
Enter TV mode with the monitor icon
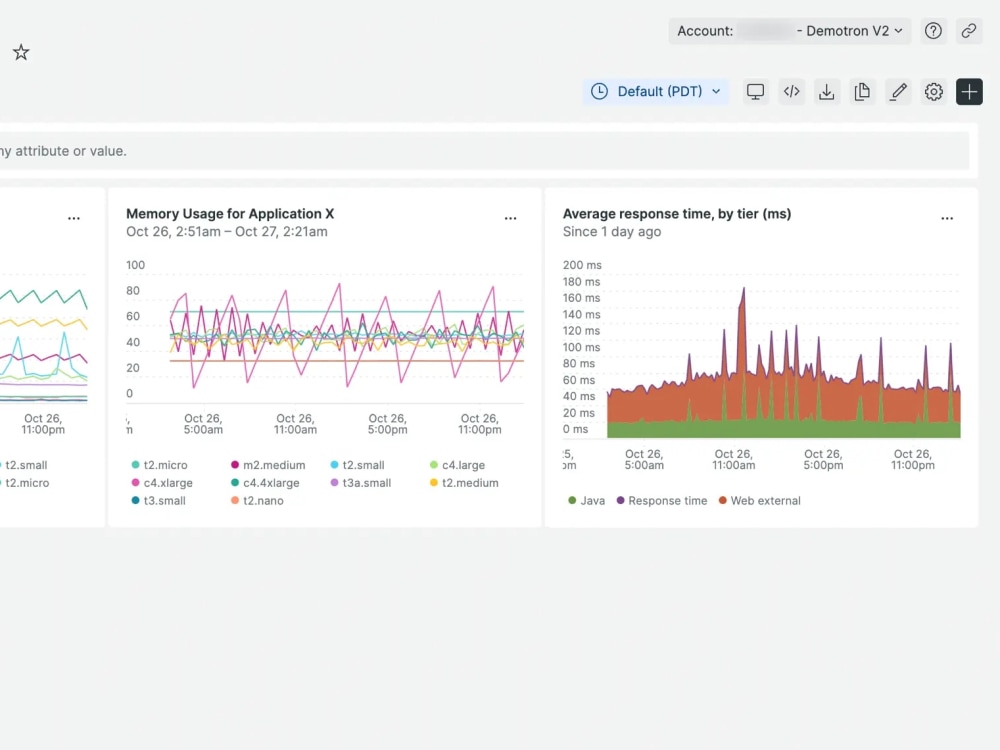click(x=755, y=92)
